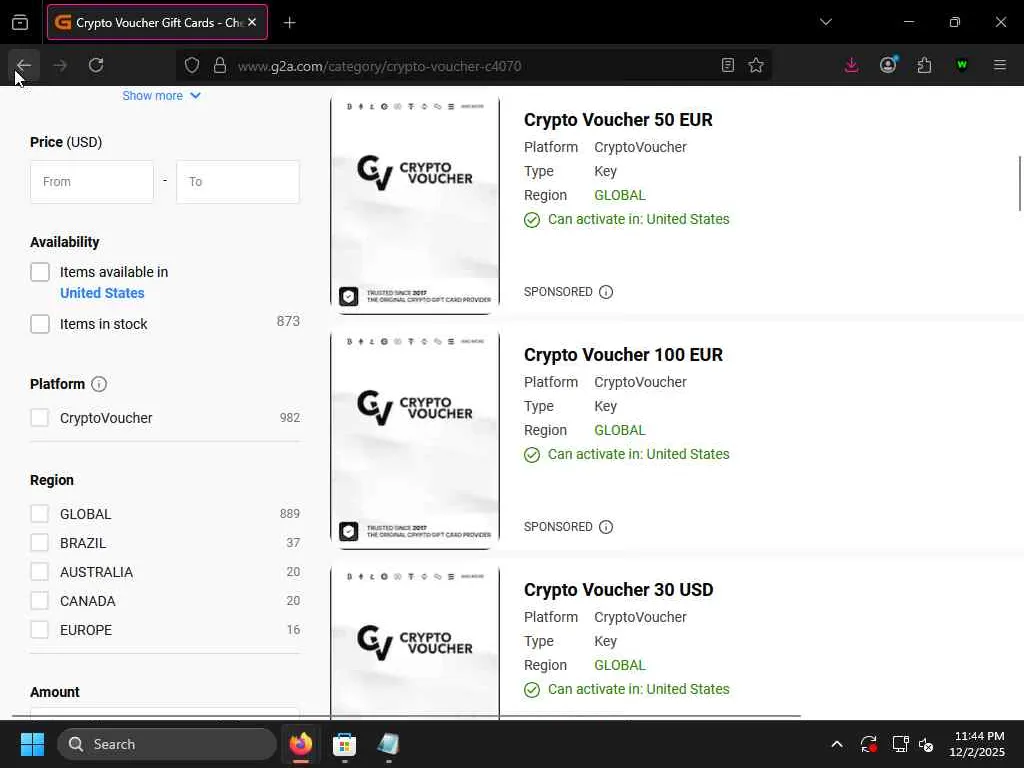This screenshot has width=1024, height=768.
Task: Enable Items in stock filter
Action: pyautogui.click(x=40, y=324)
